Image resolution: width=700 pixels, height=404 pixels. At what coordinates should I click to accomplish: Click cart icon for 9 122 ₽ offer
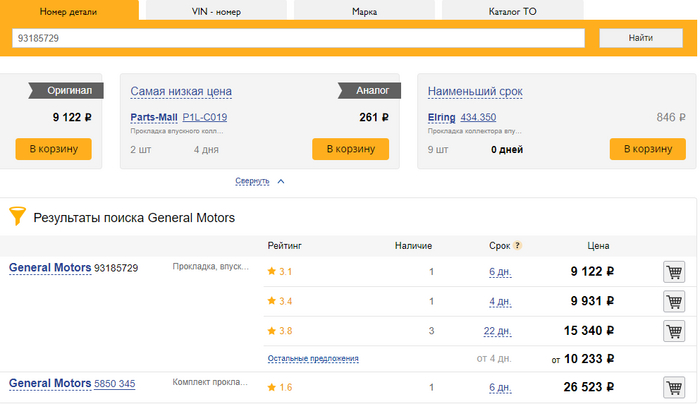(x=674, y=272)
